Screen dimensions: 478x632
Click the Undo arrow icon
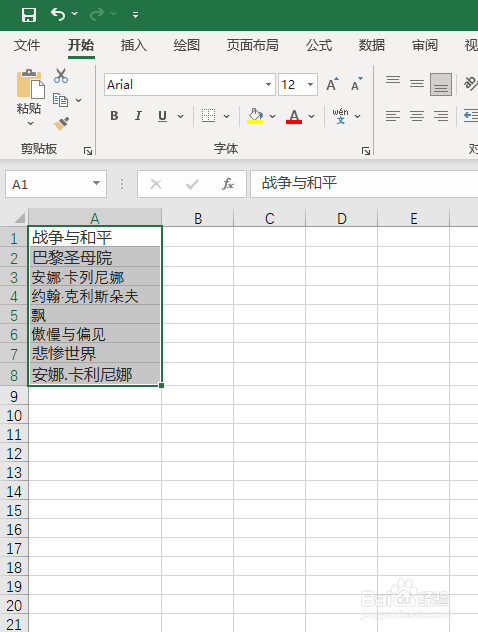point(58,15)
